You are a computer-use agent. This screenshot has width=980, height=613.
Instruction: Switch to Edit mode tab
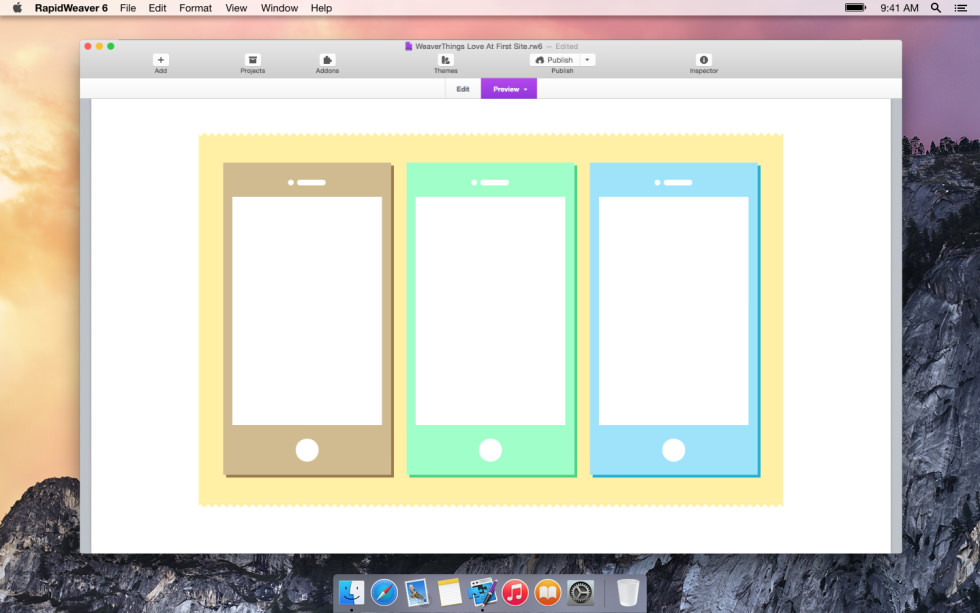[463, 89]
